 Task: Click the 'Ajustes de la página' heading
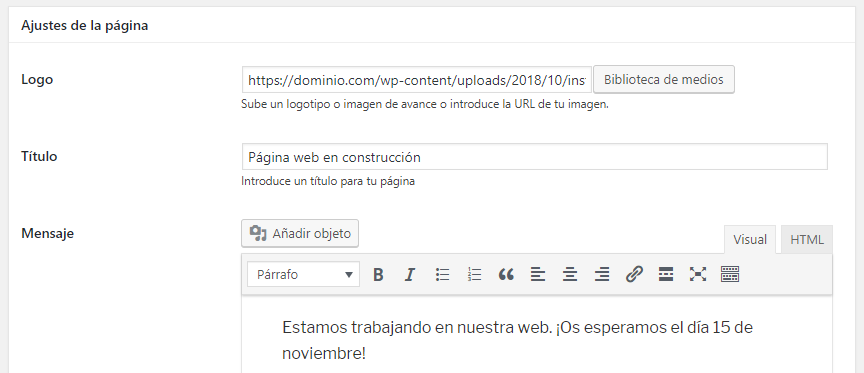coord(84,26)
